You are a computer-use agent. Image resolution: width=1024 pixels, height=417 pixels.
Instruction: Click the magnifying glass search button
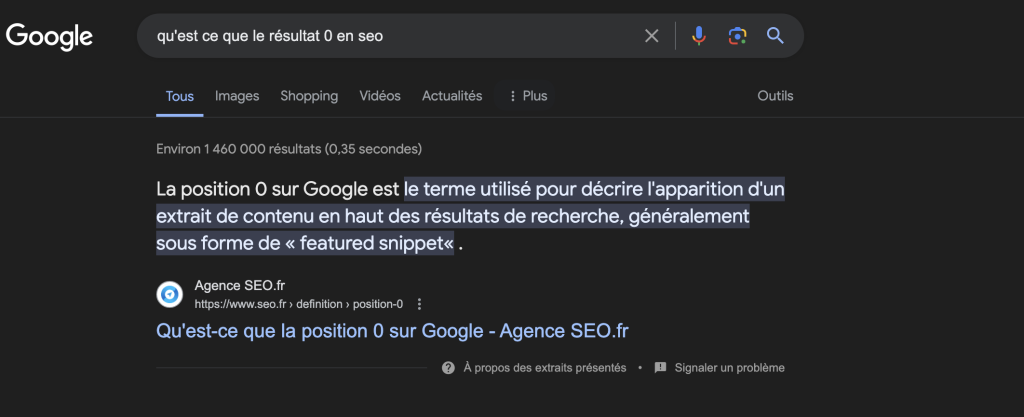click(775, 36)
